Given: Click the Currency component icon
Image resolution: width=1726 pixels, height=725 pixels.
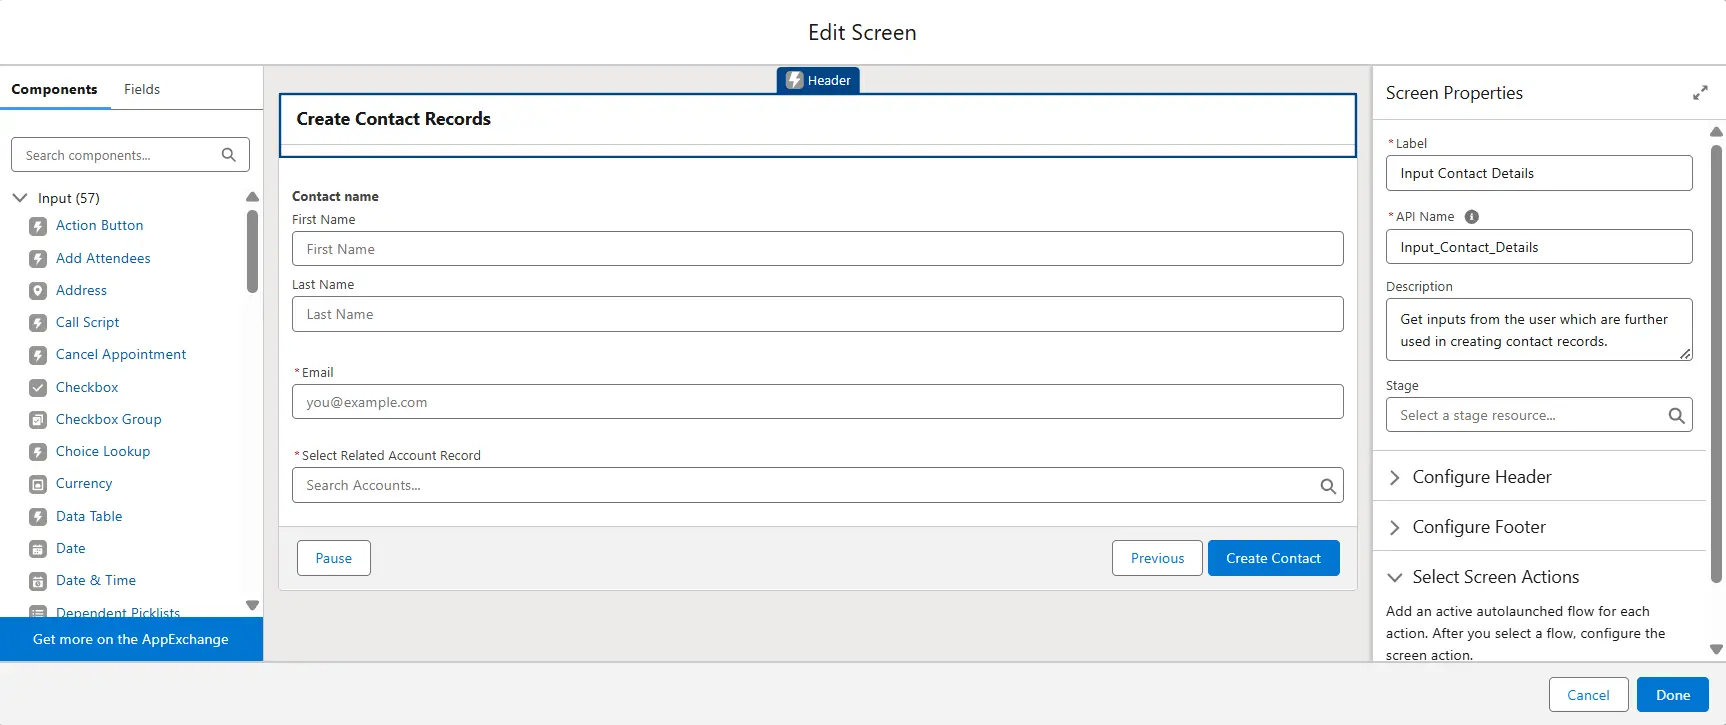Looking at the screenshot, I should pos(38,485).
